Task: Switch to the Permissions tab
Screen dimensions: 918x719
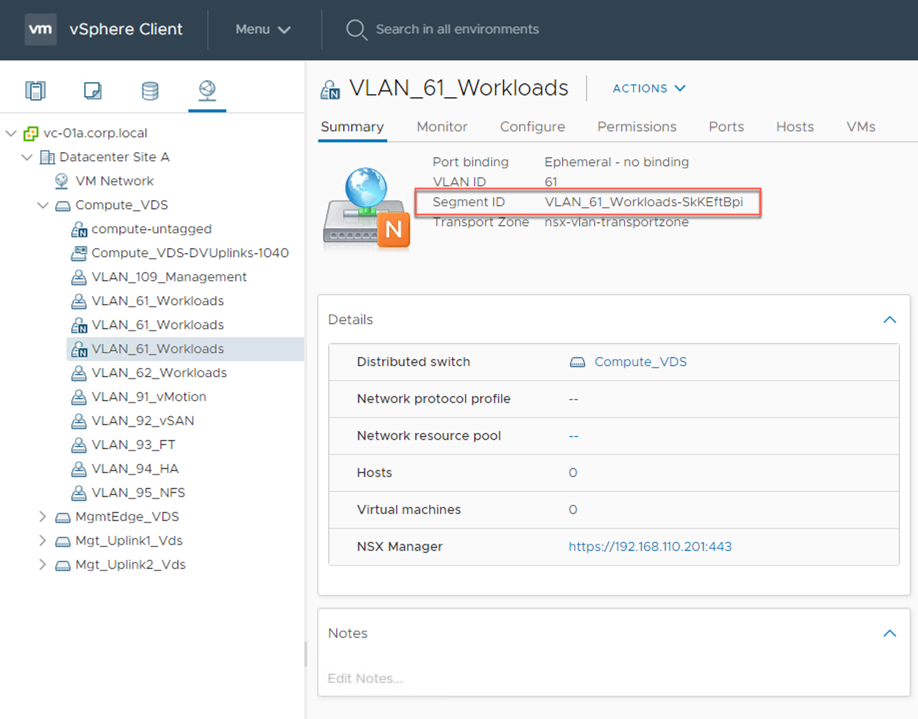Action: click(x=636, y=127)
